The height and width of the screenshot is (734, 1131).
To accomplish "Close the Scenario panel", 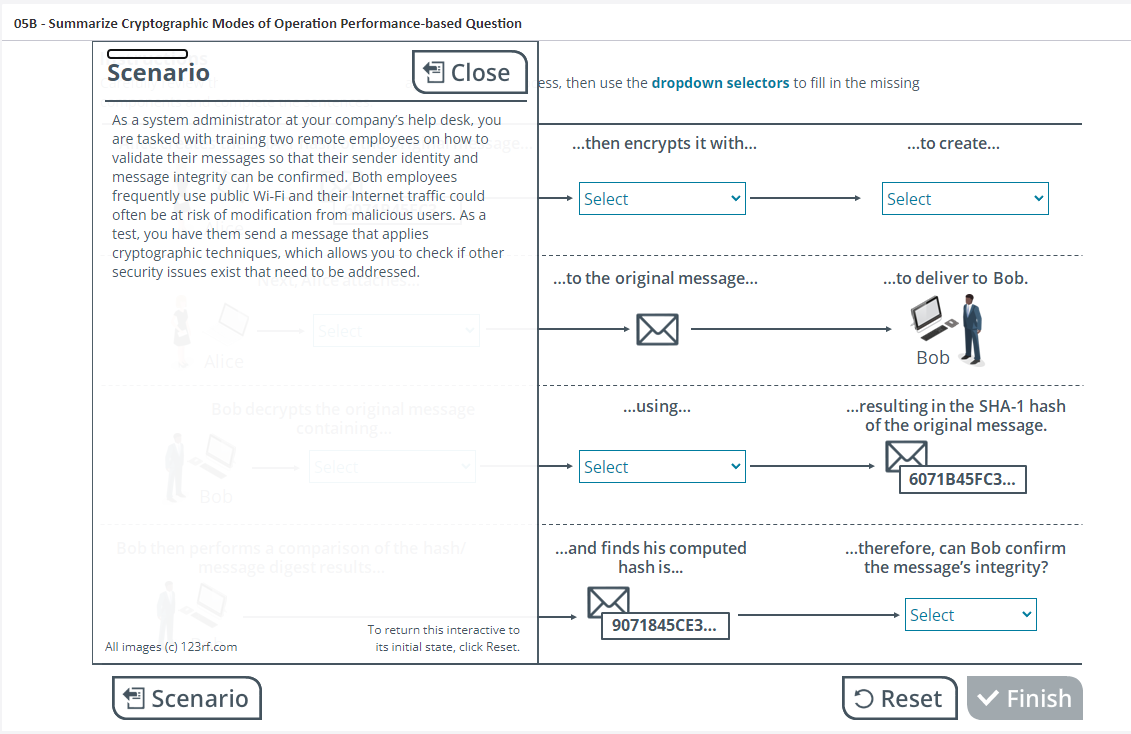I will pyautogui.click(x=469, y=73).
